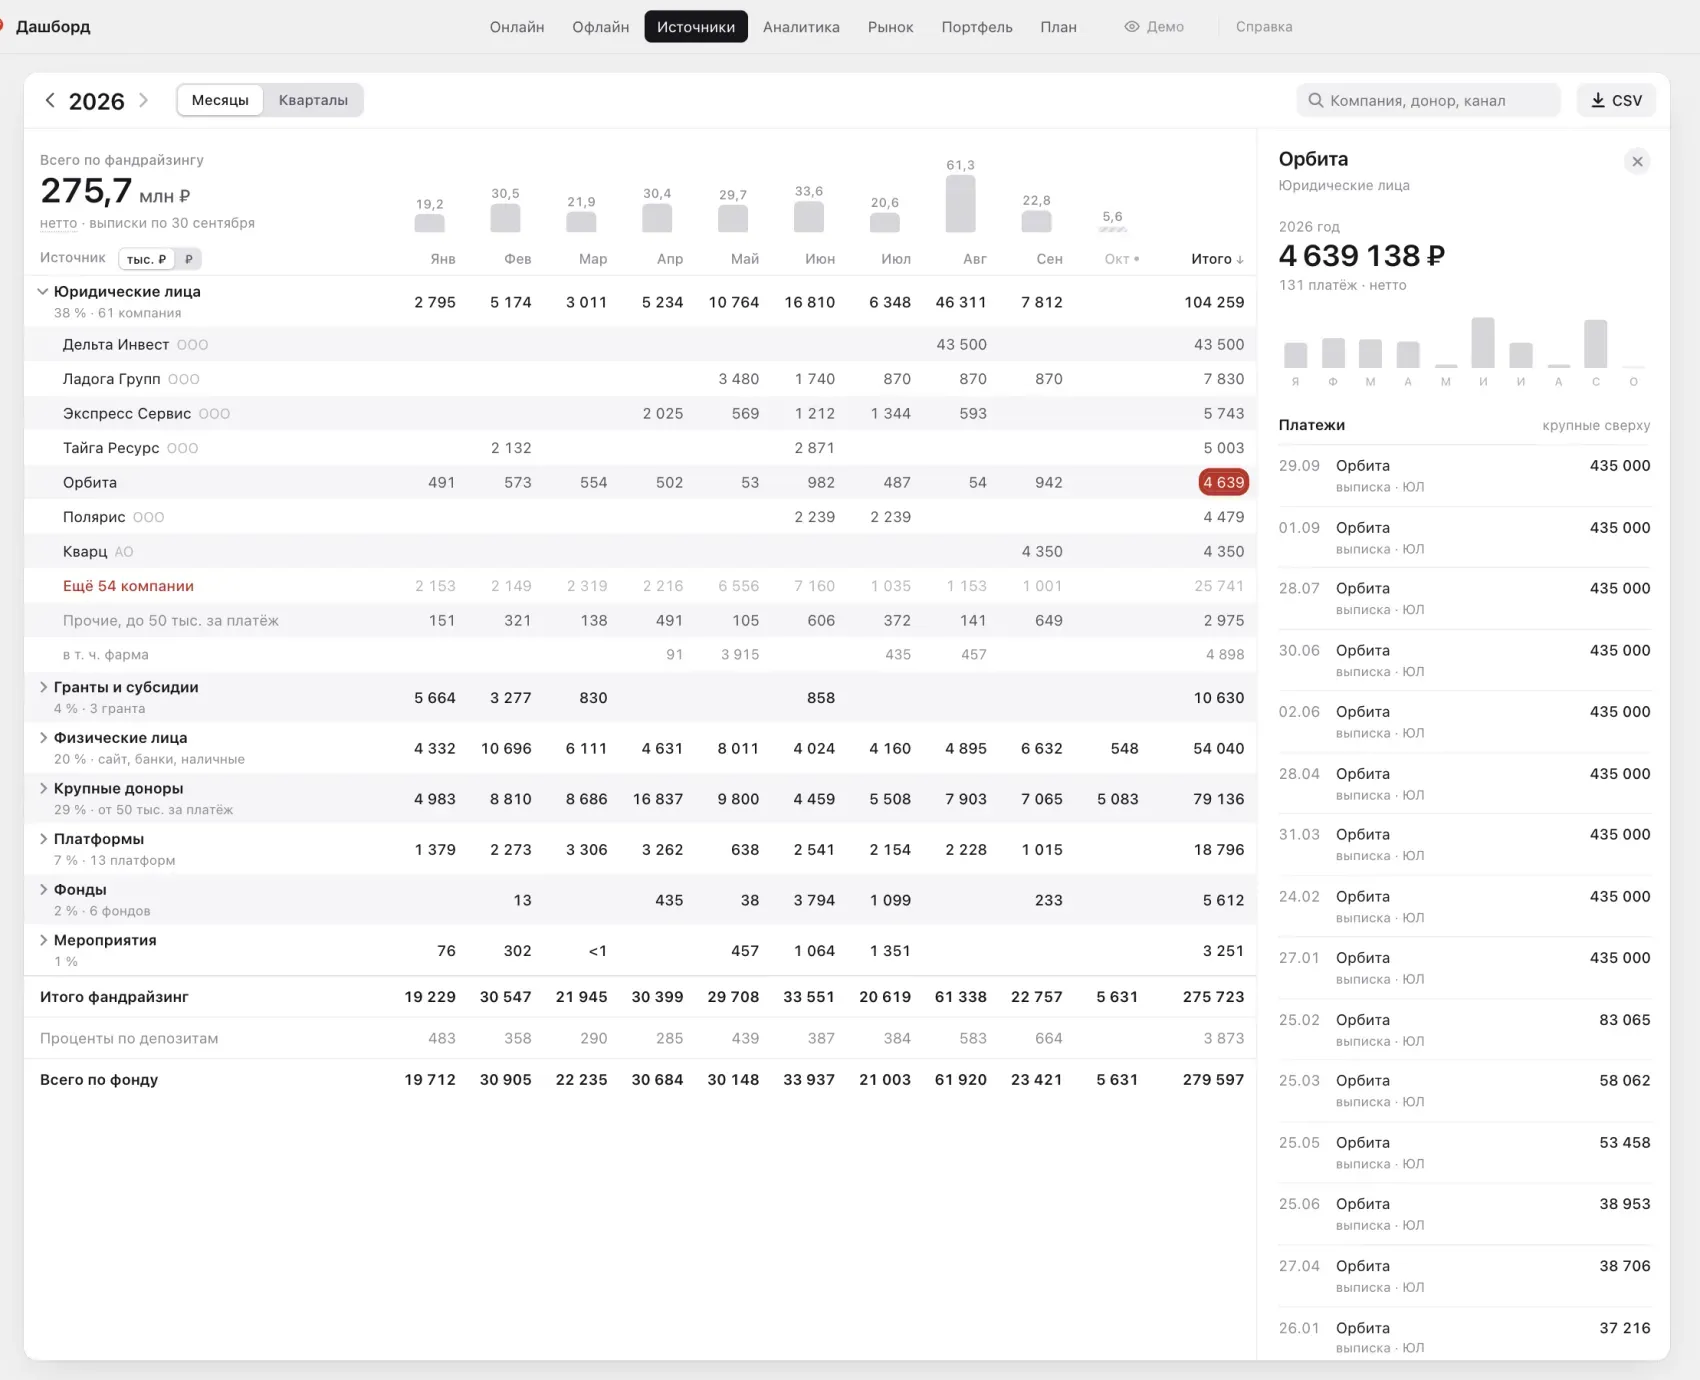Open the Офлайн tab
The image size is (1700, 1380).
click(601, 27)
